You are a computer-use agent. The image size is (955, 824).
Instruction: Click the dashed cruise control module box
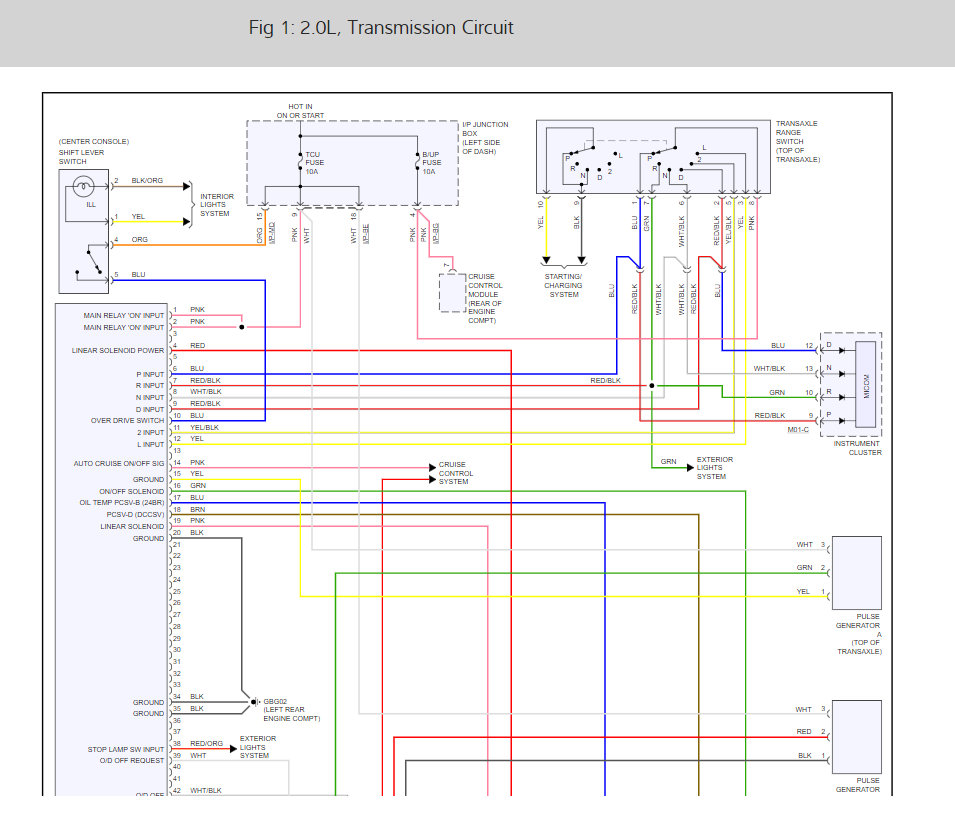pos(453,293)
